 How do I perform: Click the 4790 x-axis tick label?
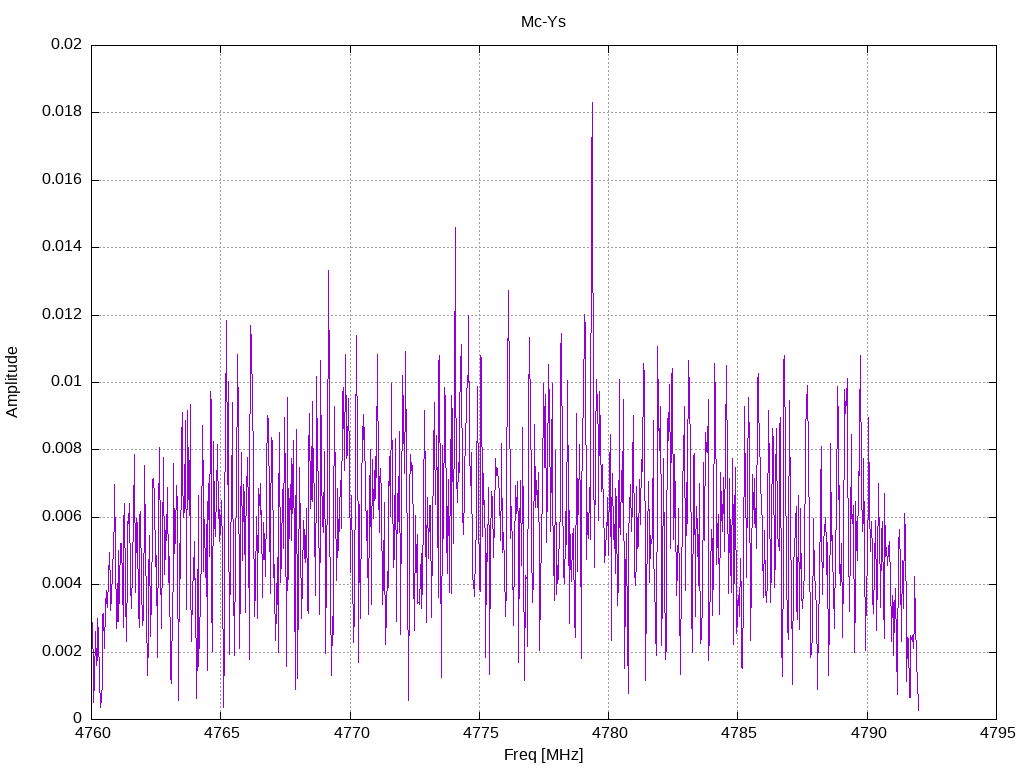[868, 732]
